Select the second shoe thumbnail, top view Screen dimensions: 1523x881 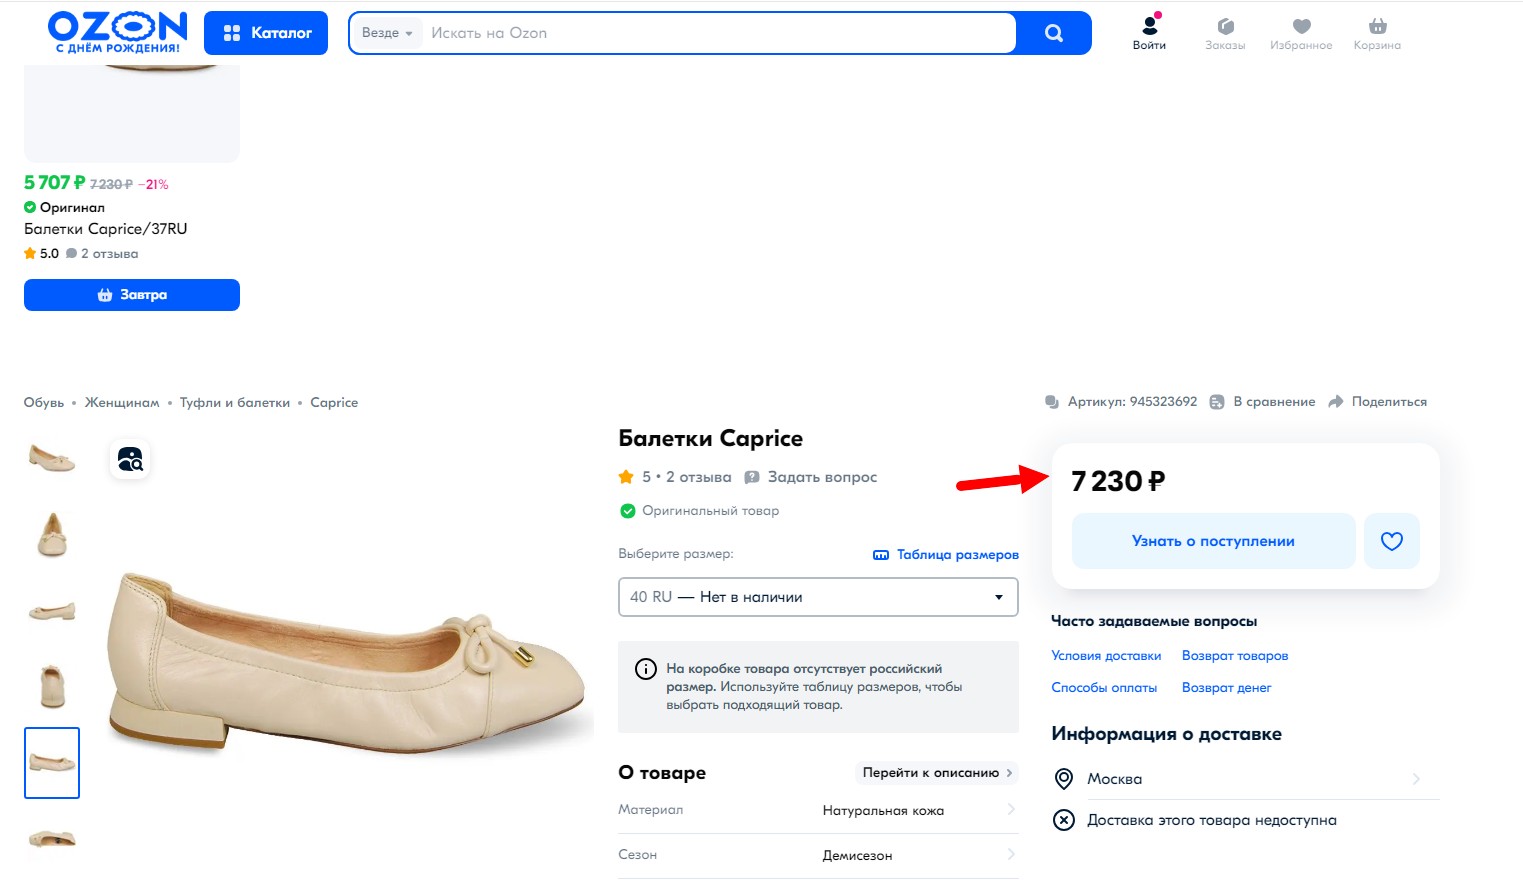pos(52,534)
